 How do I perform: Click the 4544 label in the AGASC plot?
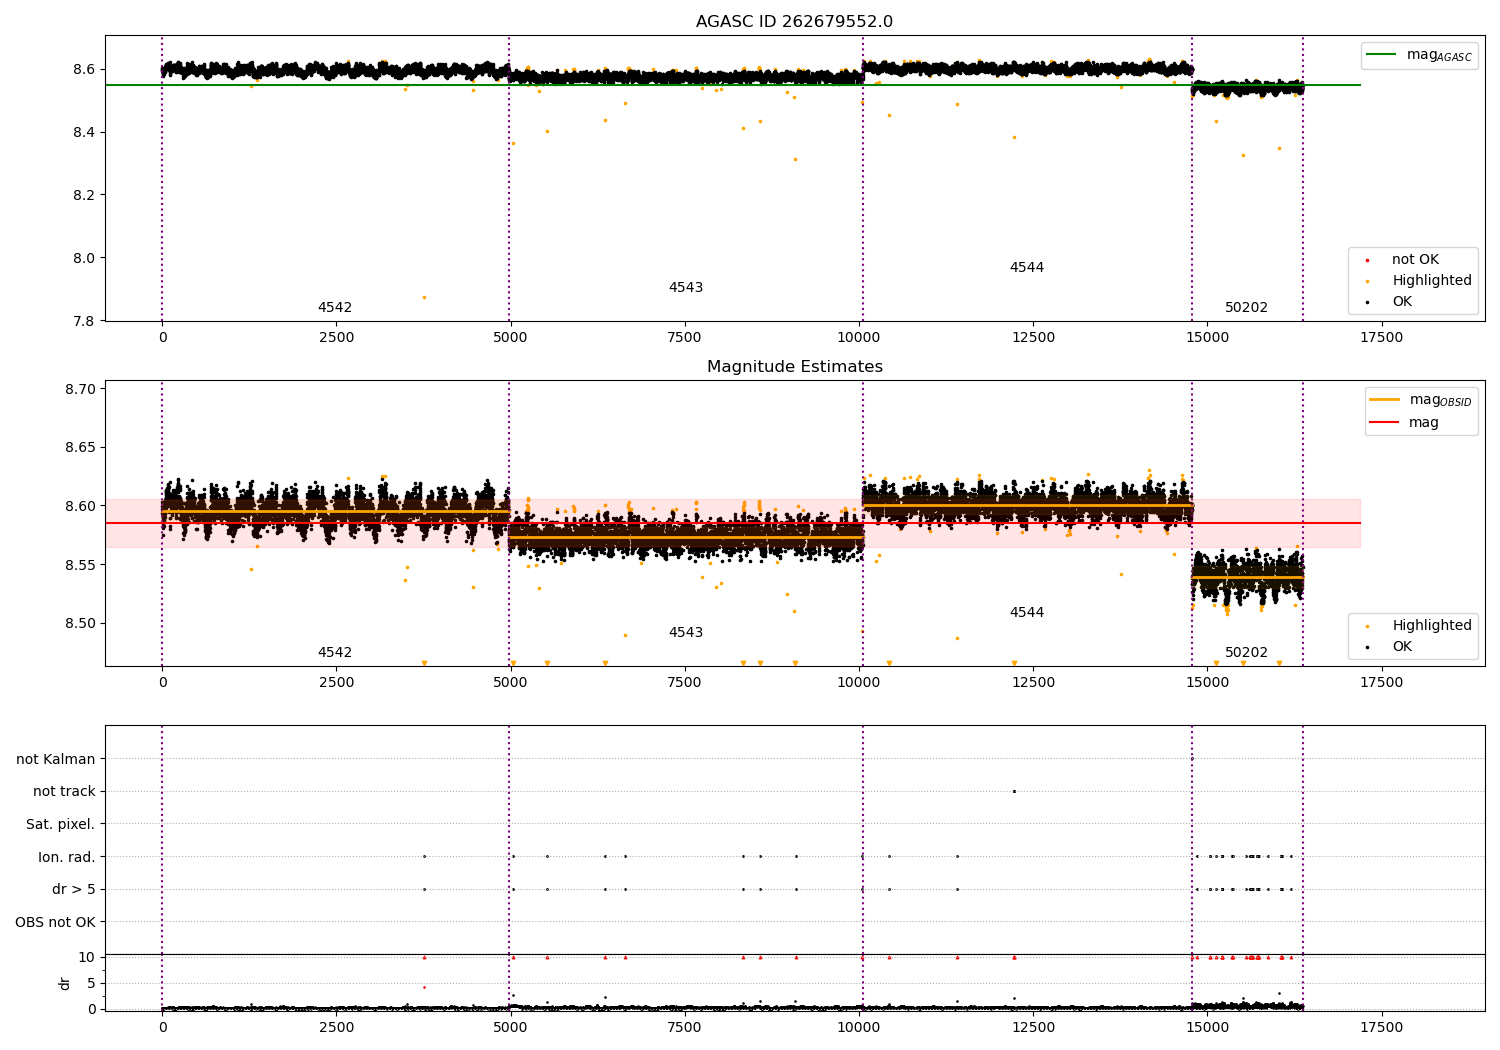point(1027,268)
